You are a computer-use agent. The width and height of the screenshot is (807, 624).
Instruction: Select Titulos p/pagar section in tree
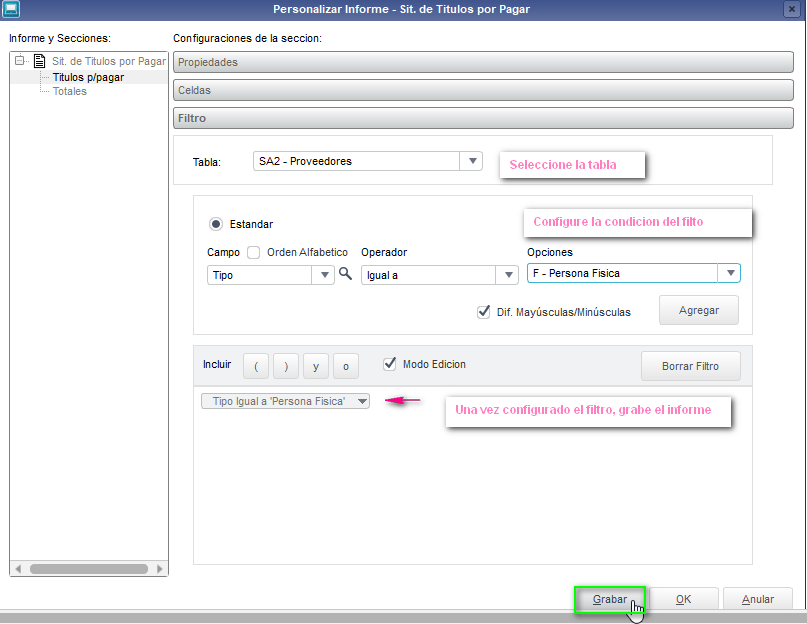pyautogui.click(x=88, y=77)
